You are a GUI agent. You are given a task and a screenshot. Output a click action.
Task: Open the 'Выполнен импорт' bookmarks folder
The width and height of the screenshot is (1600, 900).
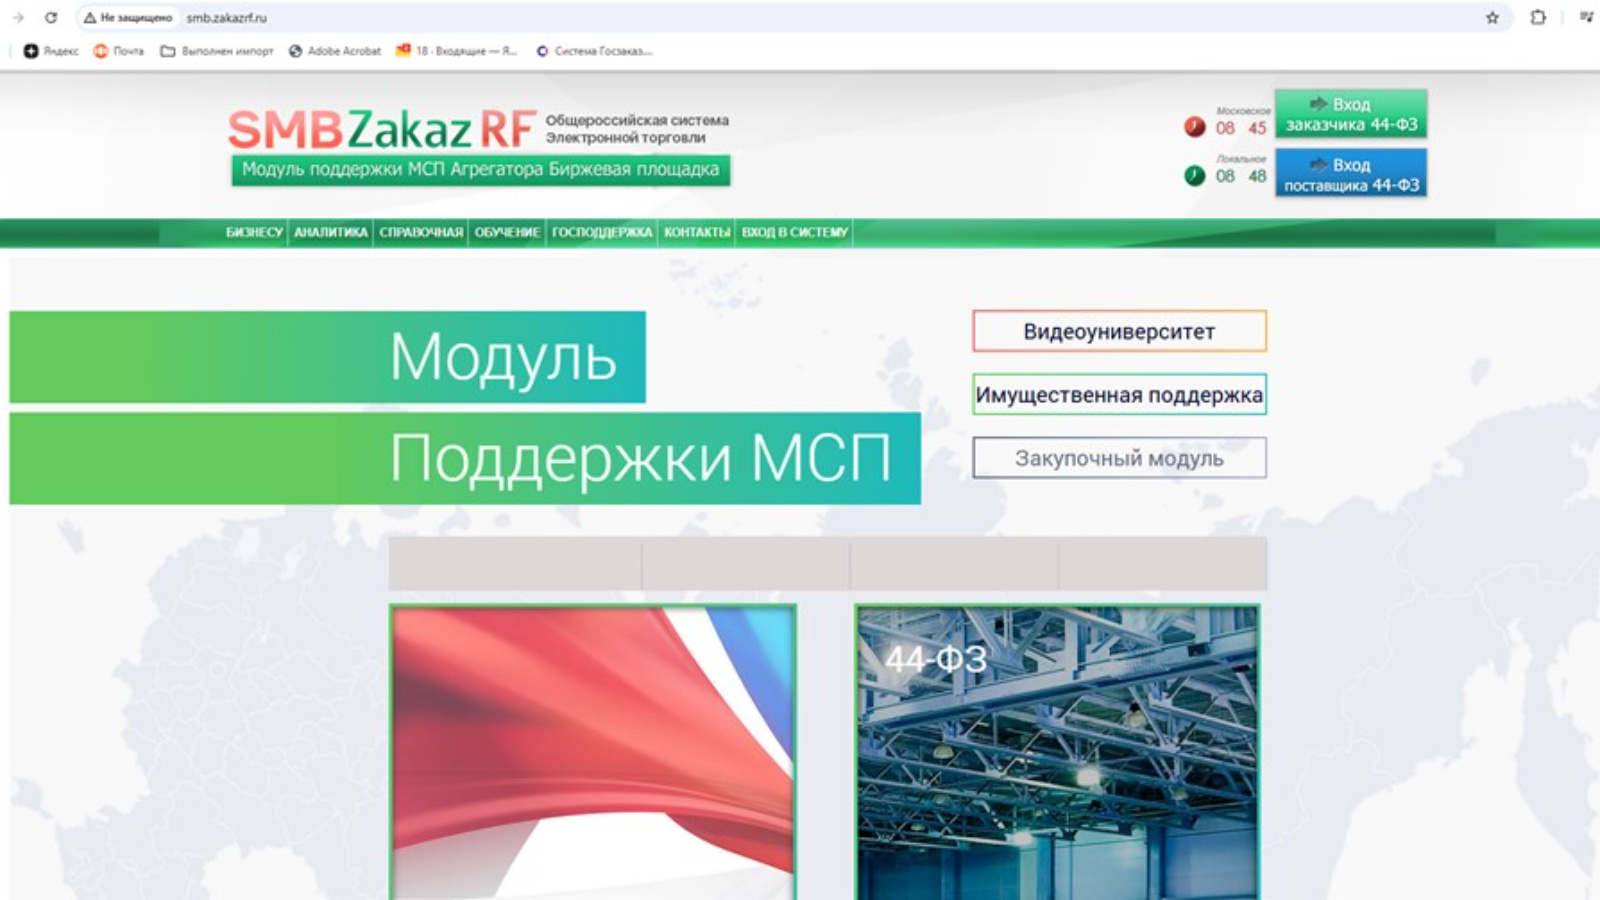pos(217,51)
